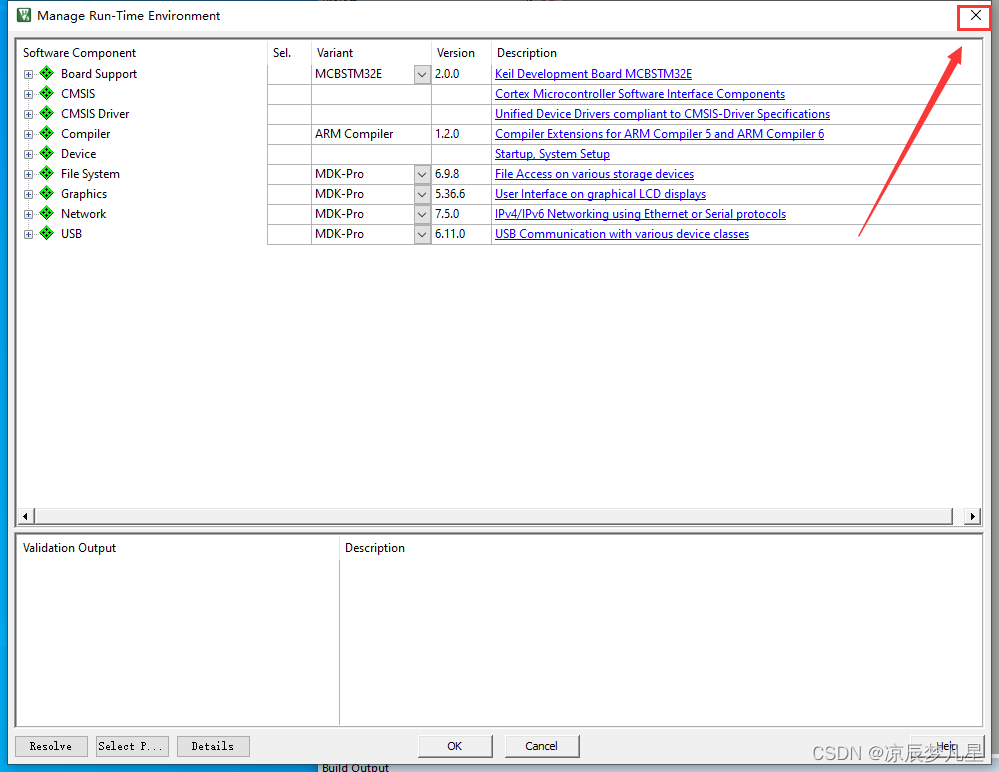999x772 pixels.
Task: Click the green diamond icon beside File System
Action: (x=47, y=173)
